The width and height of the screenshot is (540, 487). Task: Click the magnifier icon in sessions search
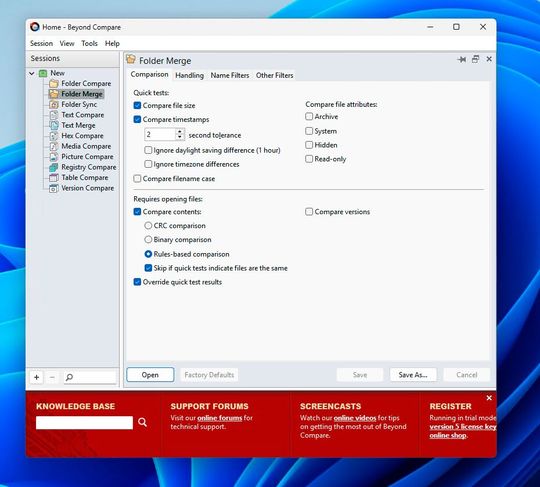pos(69,377)
